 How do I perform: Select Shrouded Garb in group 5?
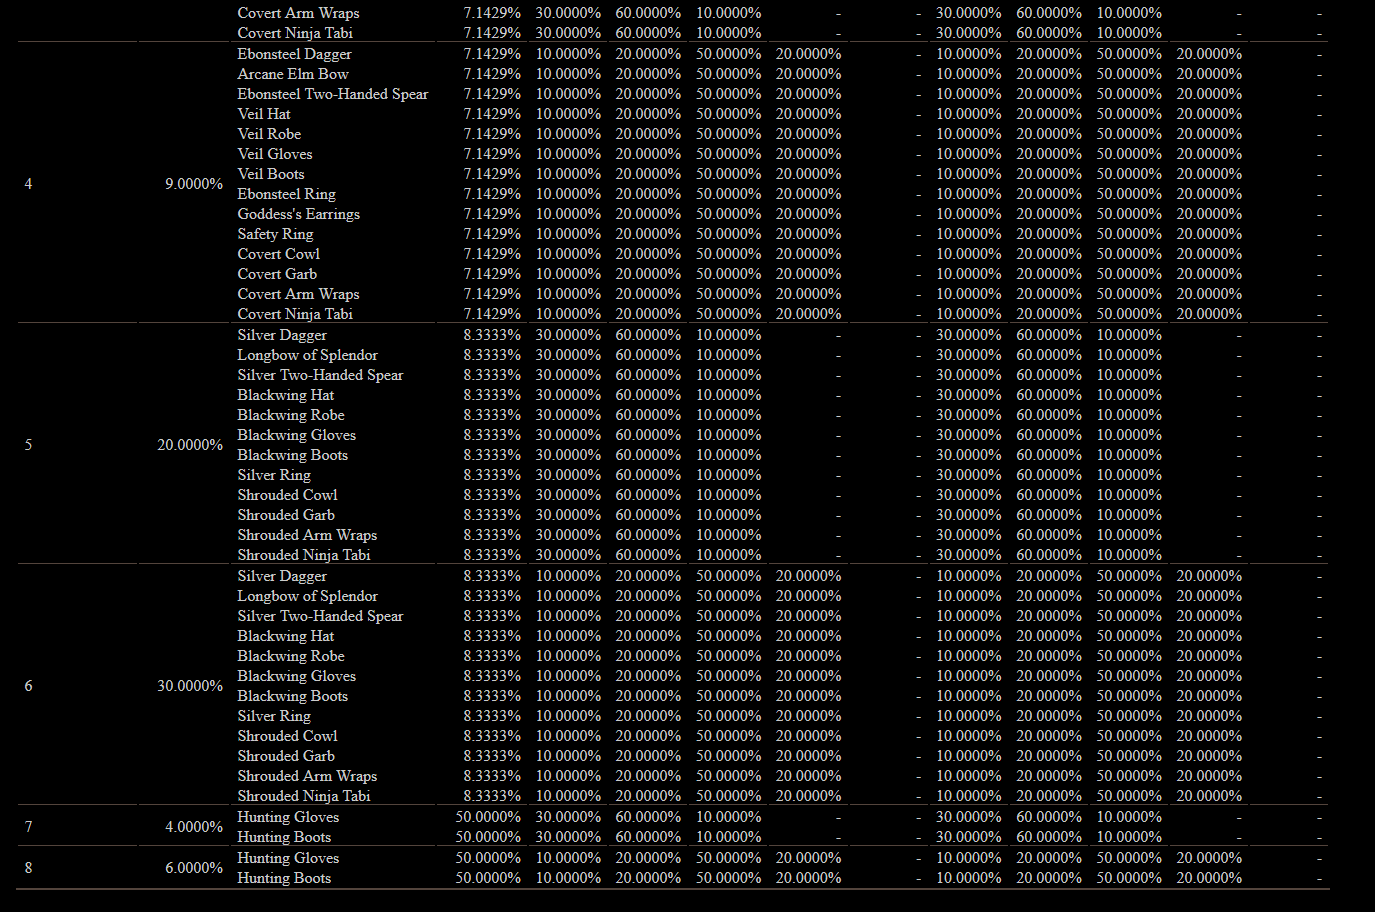286,515
